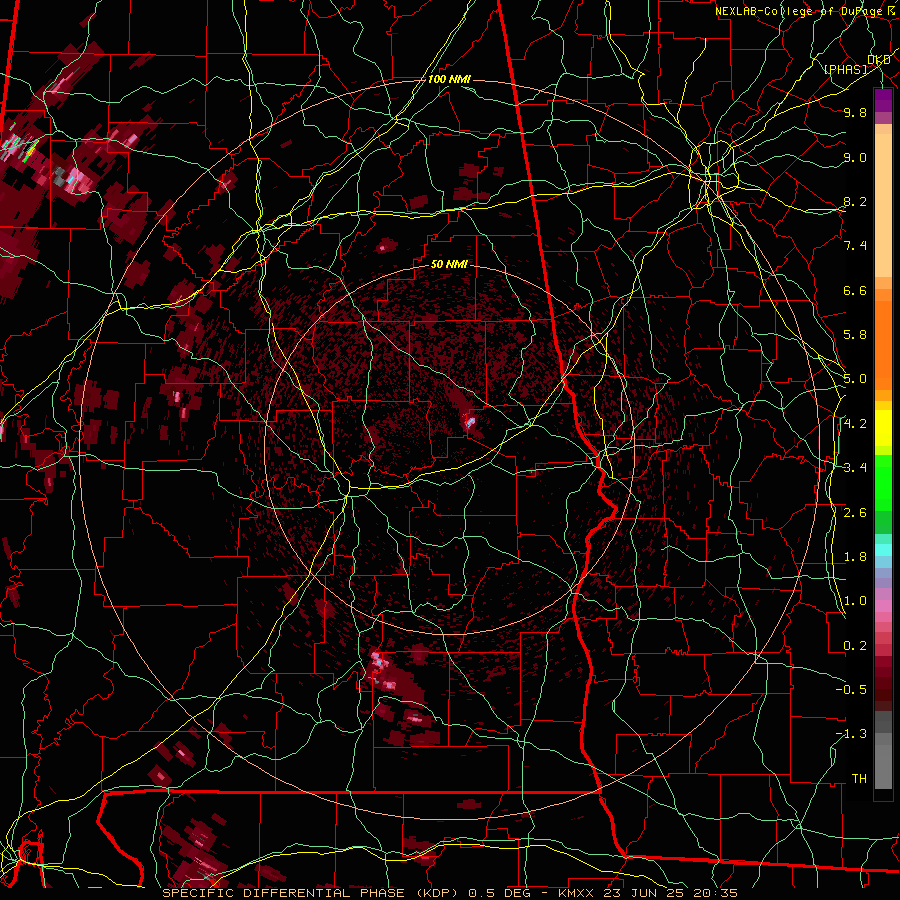Click the 100 NMI range ring label

(x=449, y=79)
